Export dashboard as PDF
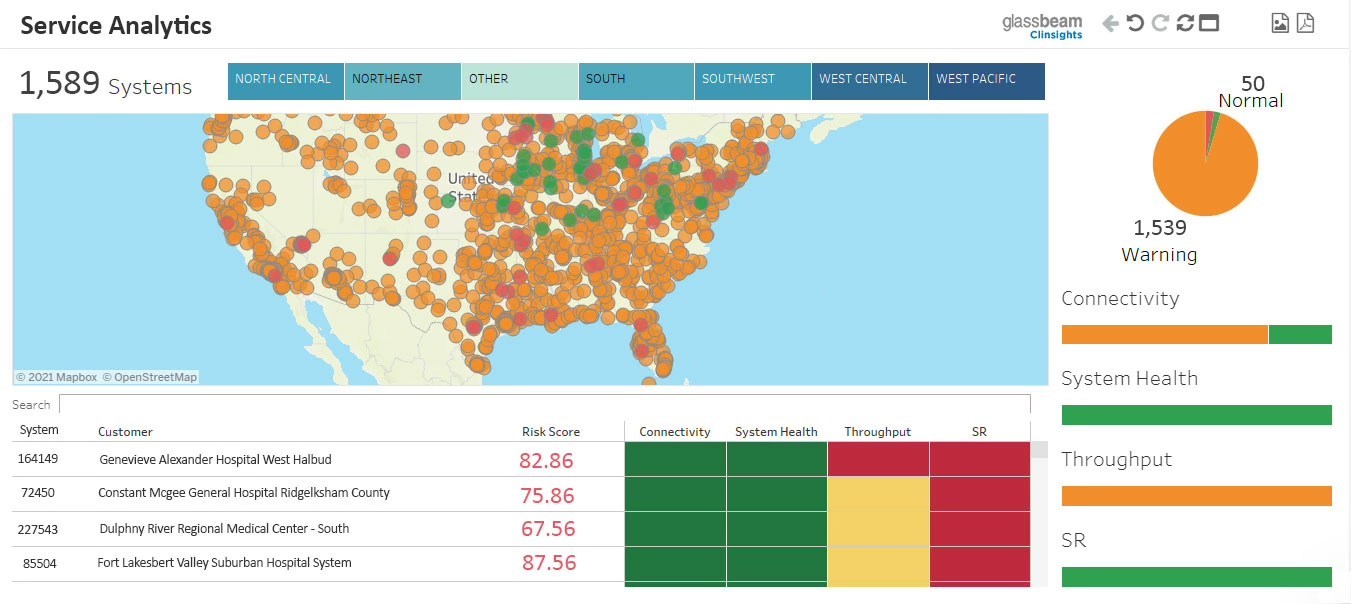The height and width of the screenshot is (604, 1351). [1305, 23]
